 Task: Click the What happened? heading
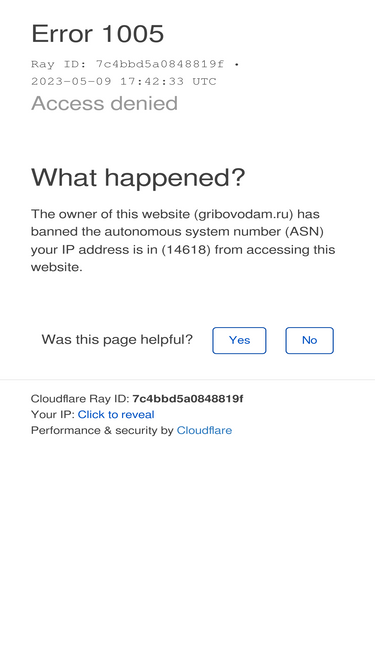[138, 177]
